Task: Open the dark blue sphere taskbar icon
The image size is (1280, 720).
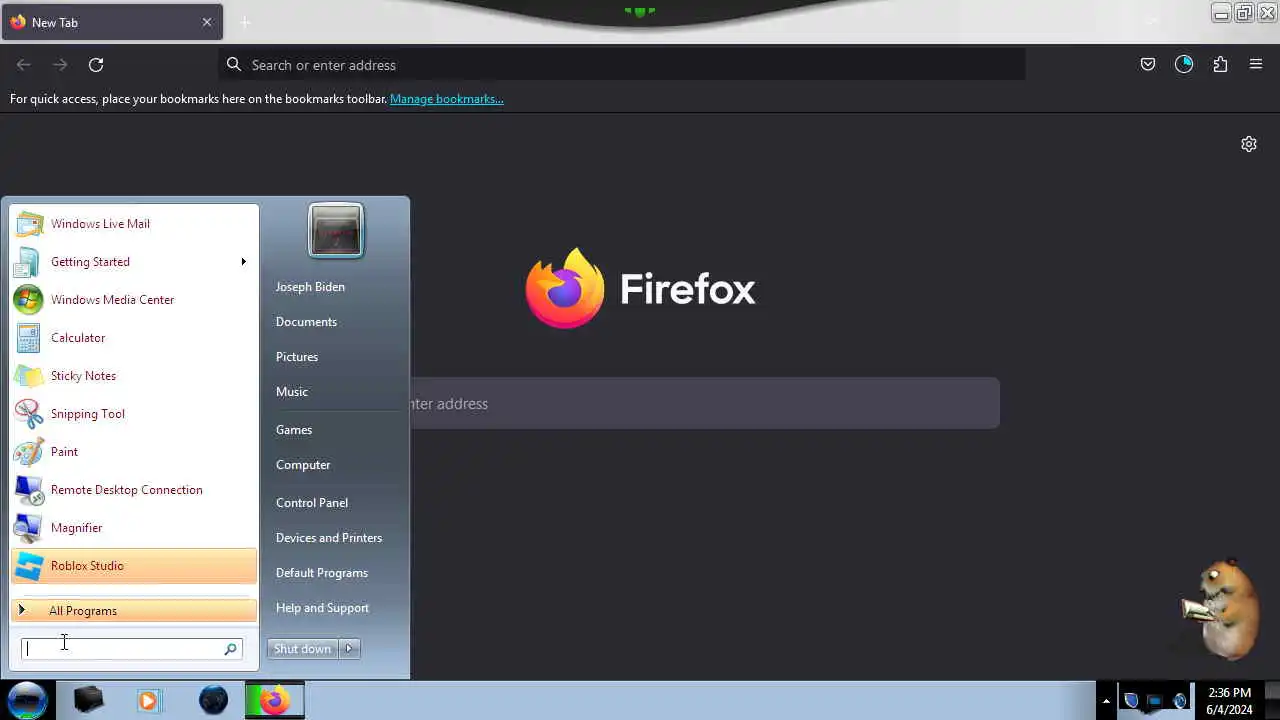Action: [x=213, y=700]
